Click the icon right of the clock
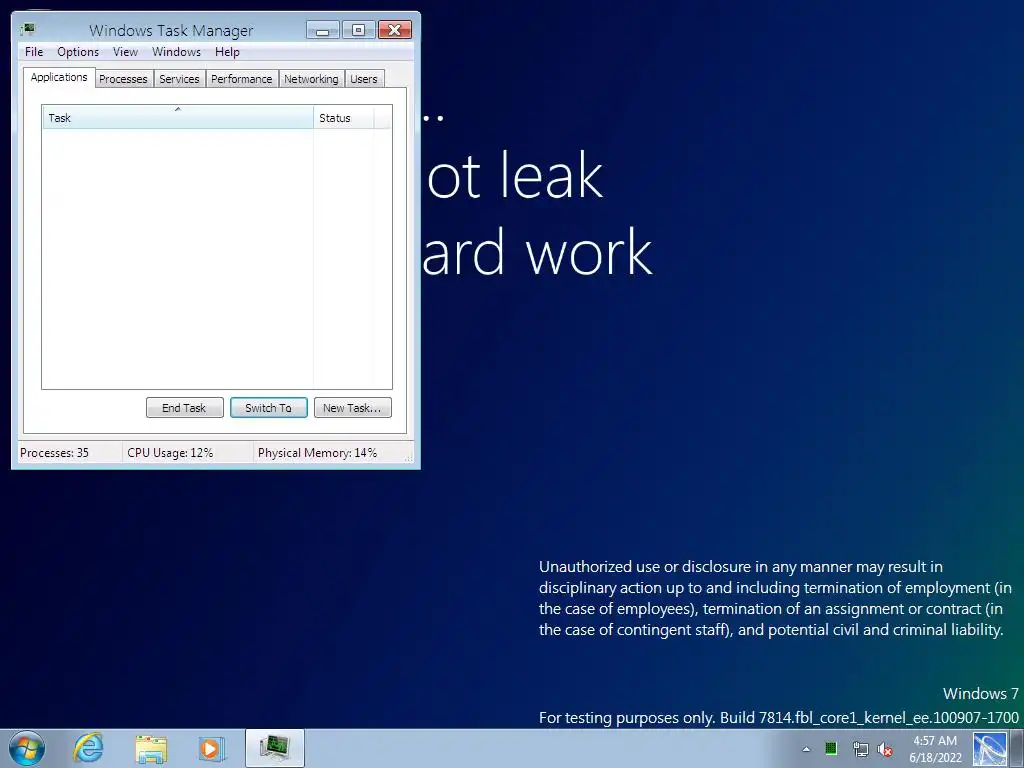The image size is (1024, 768). (990, 749)
